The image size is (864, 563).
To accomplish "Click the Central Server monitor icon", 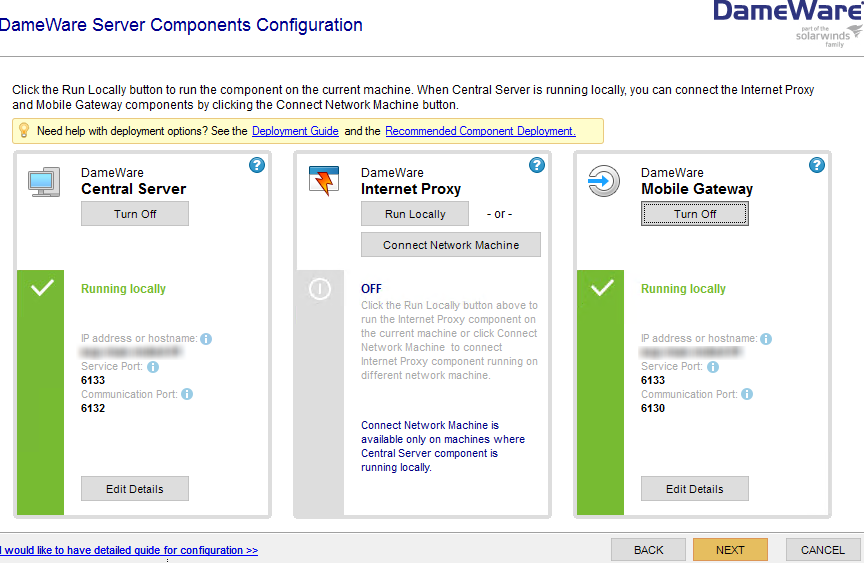I will (x=42, y=181).
